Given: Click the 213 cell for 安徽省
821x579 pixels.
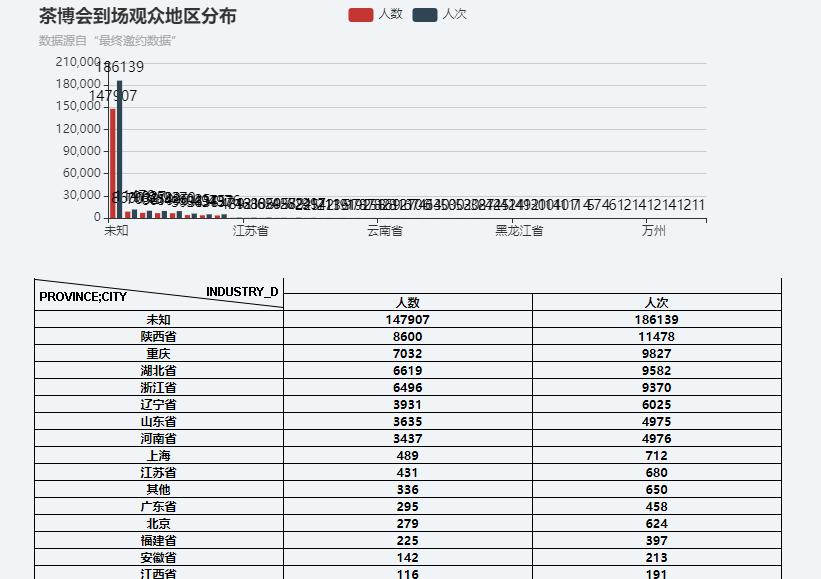Looking at the screenshot, I should (657, 558).
